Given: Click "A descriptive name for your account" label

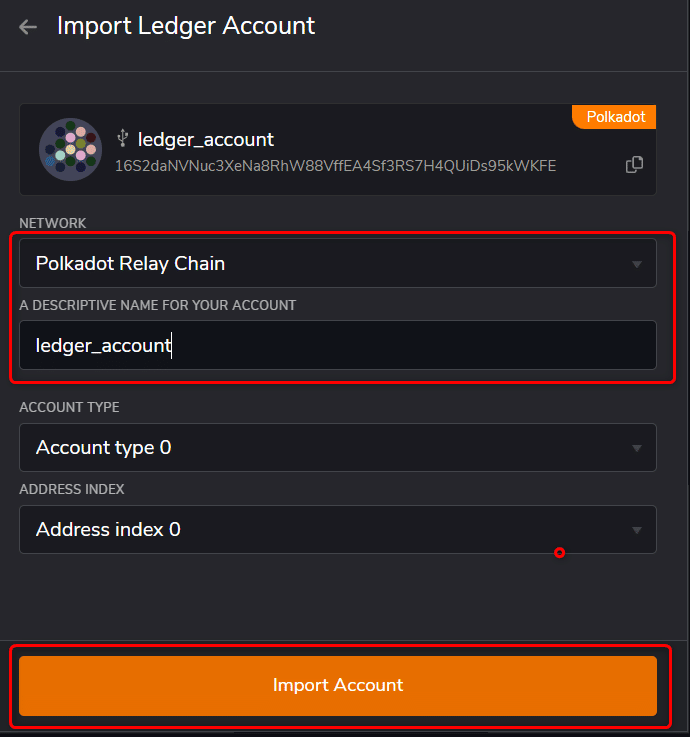Looking at the screenshot, I should tap(157, 305).
